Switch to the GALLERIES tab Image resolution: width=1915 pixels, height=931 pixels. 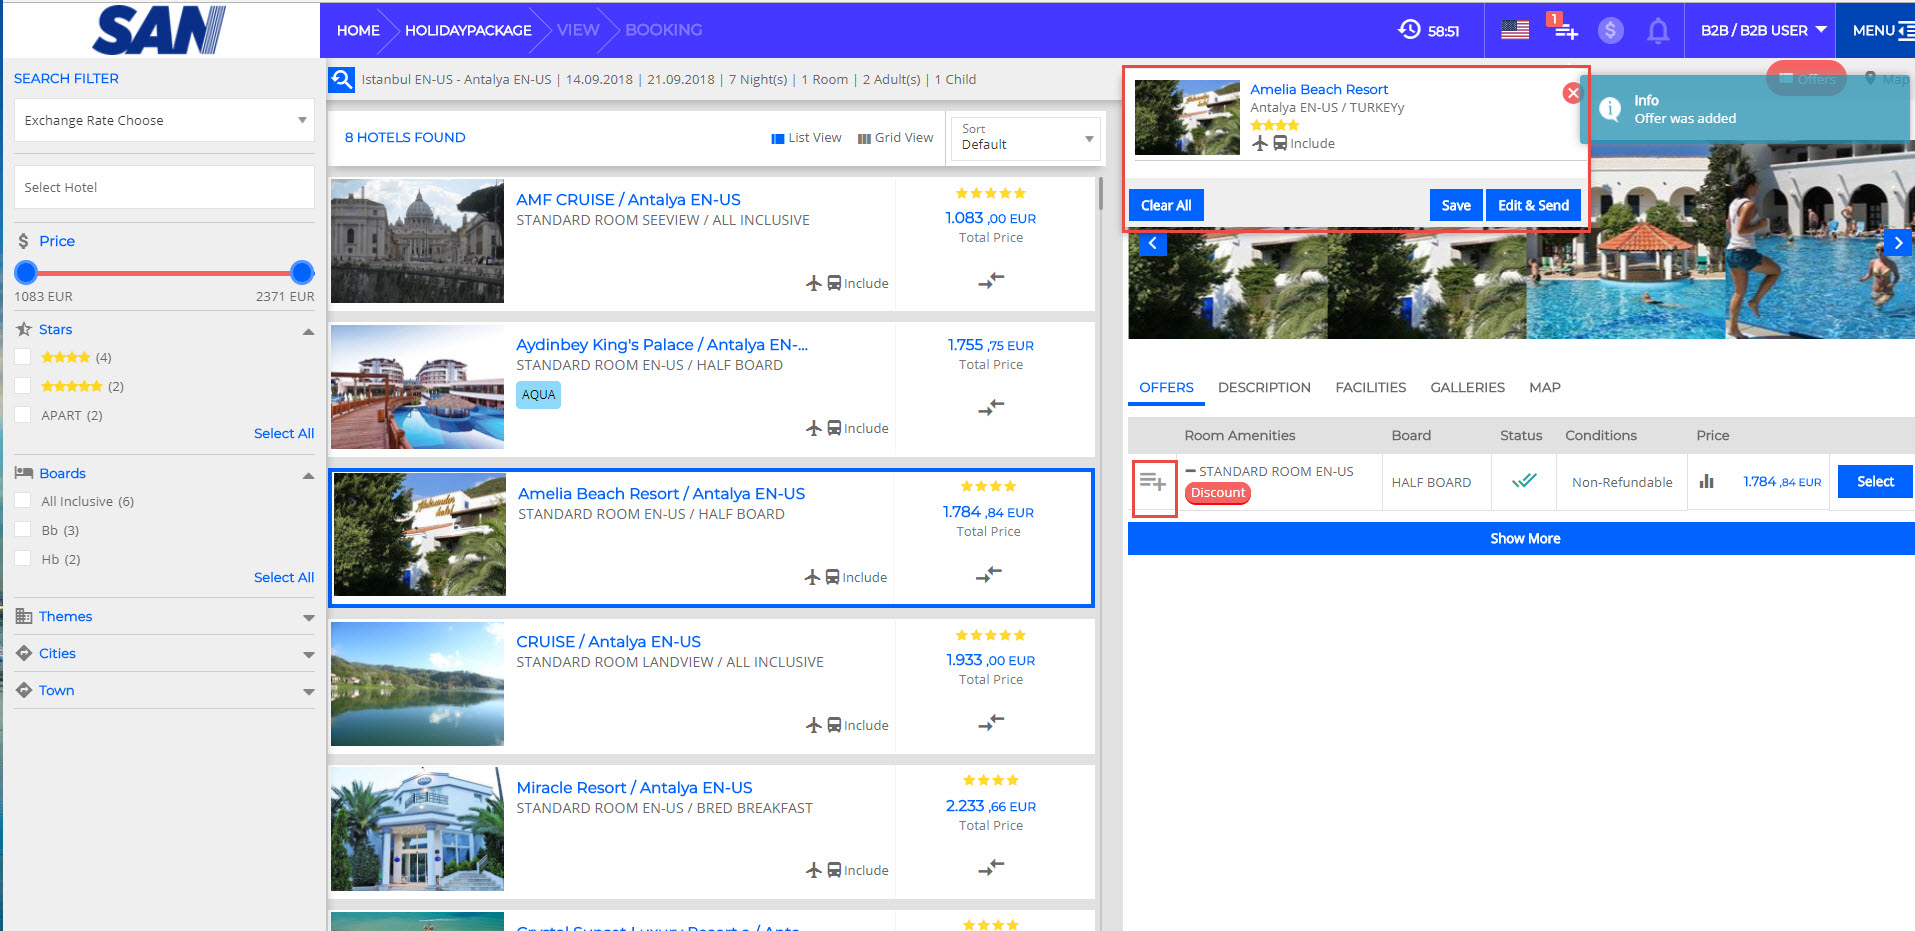point(1467,388)
